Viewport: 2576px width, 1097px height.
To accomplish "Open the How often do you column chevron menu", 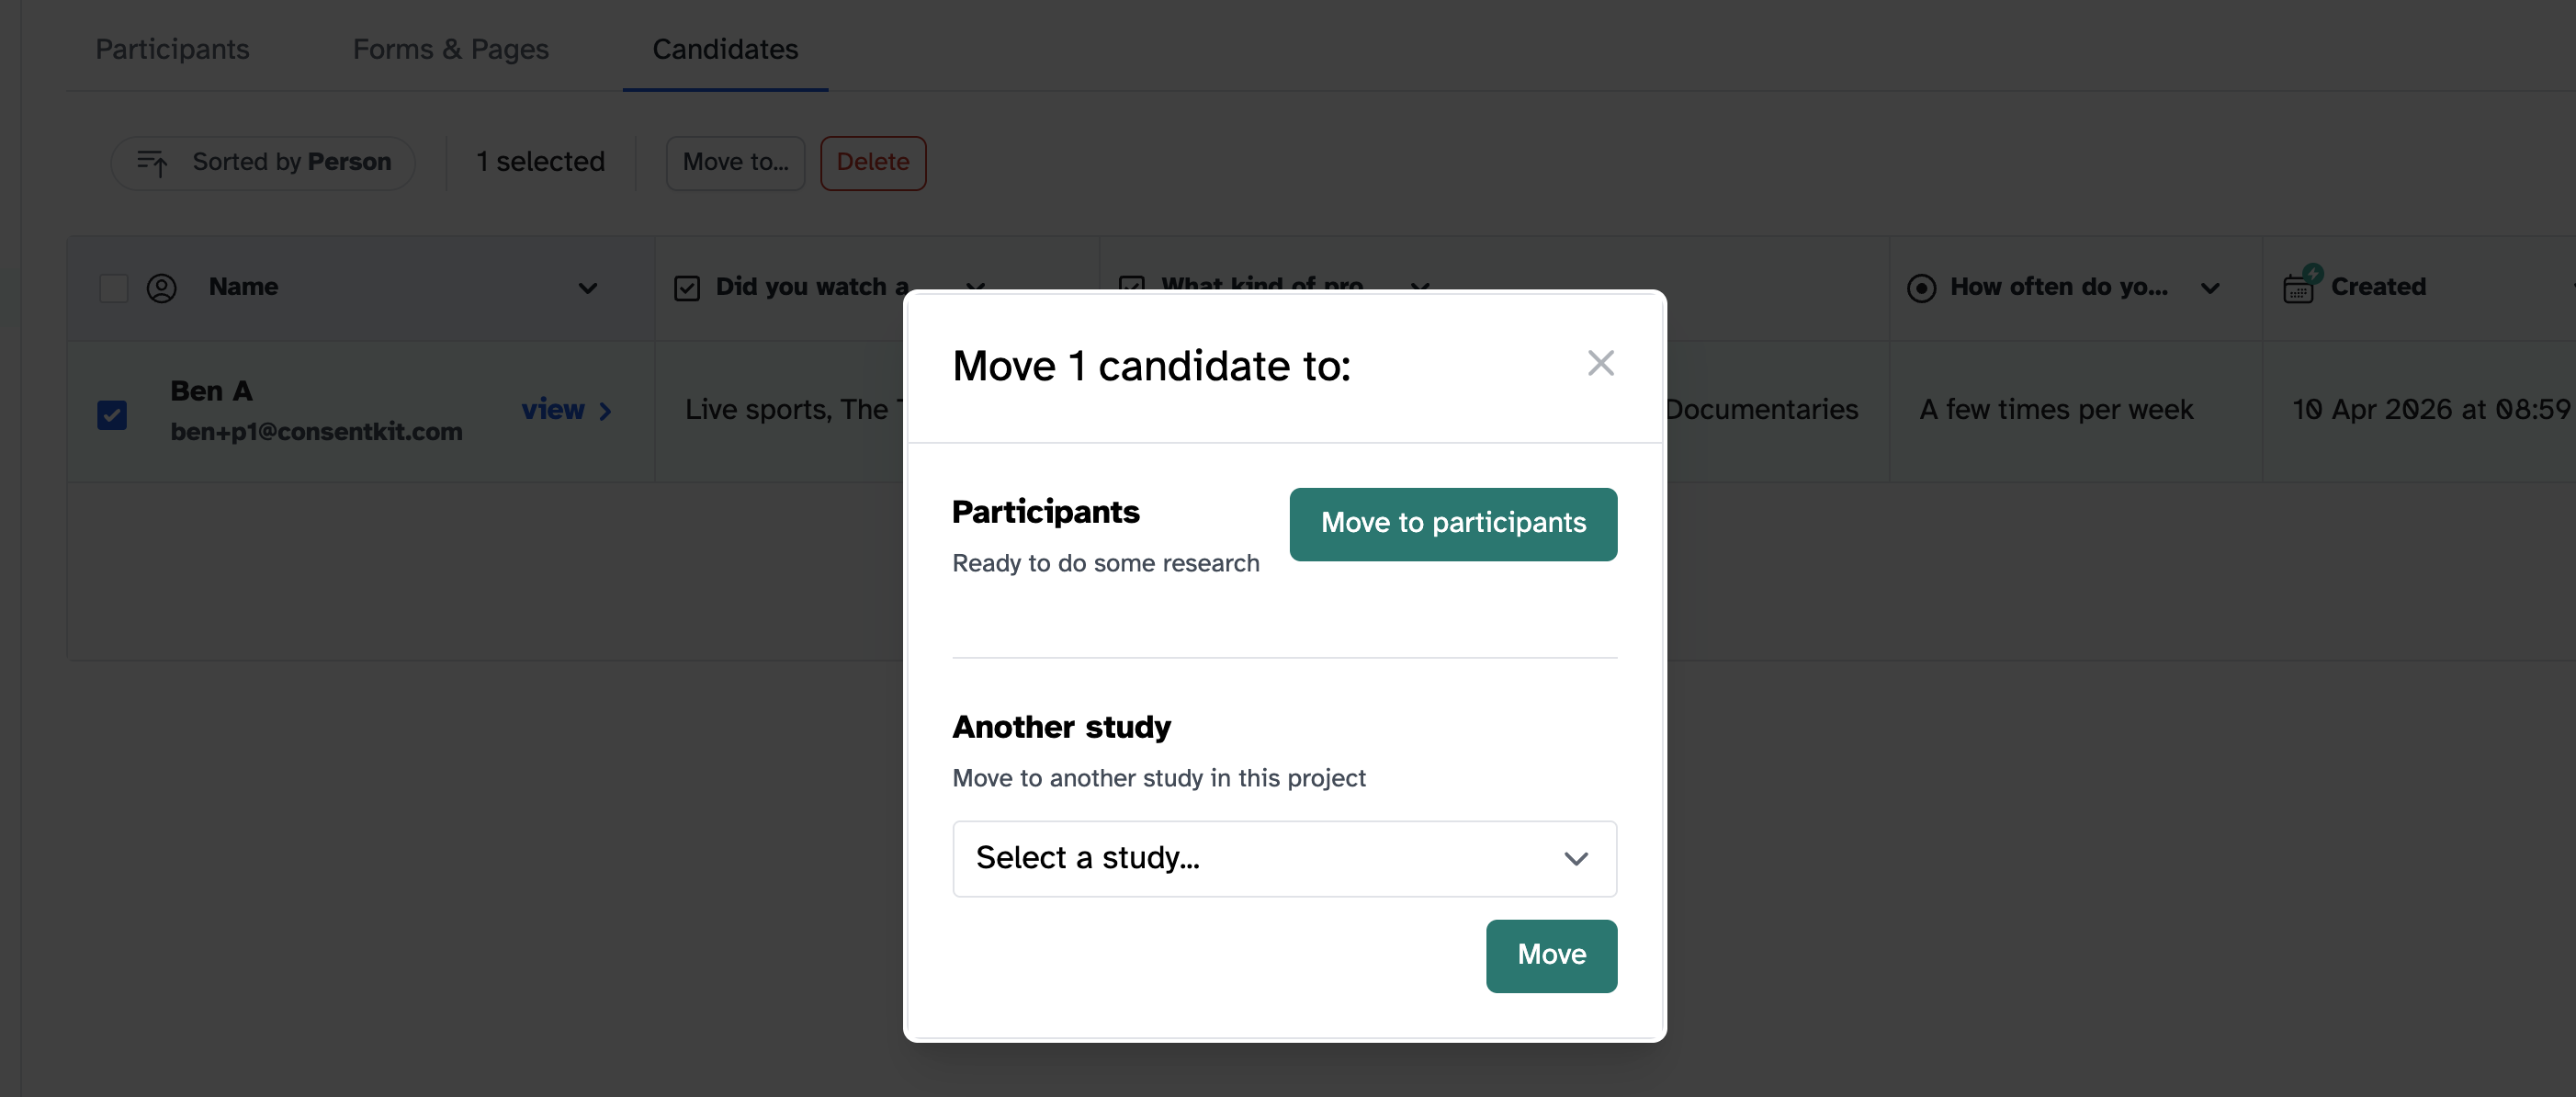I will pyautogui.click(x=2210, y=289).
